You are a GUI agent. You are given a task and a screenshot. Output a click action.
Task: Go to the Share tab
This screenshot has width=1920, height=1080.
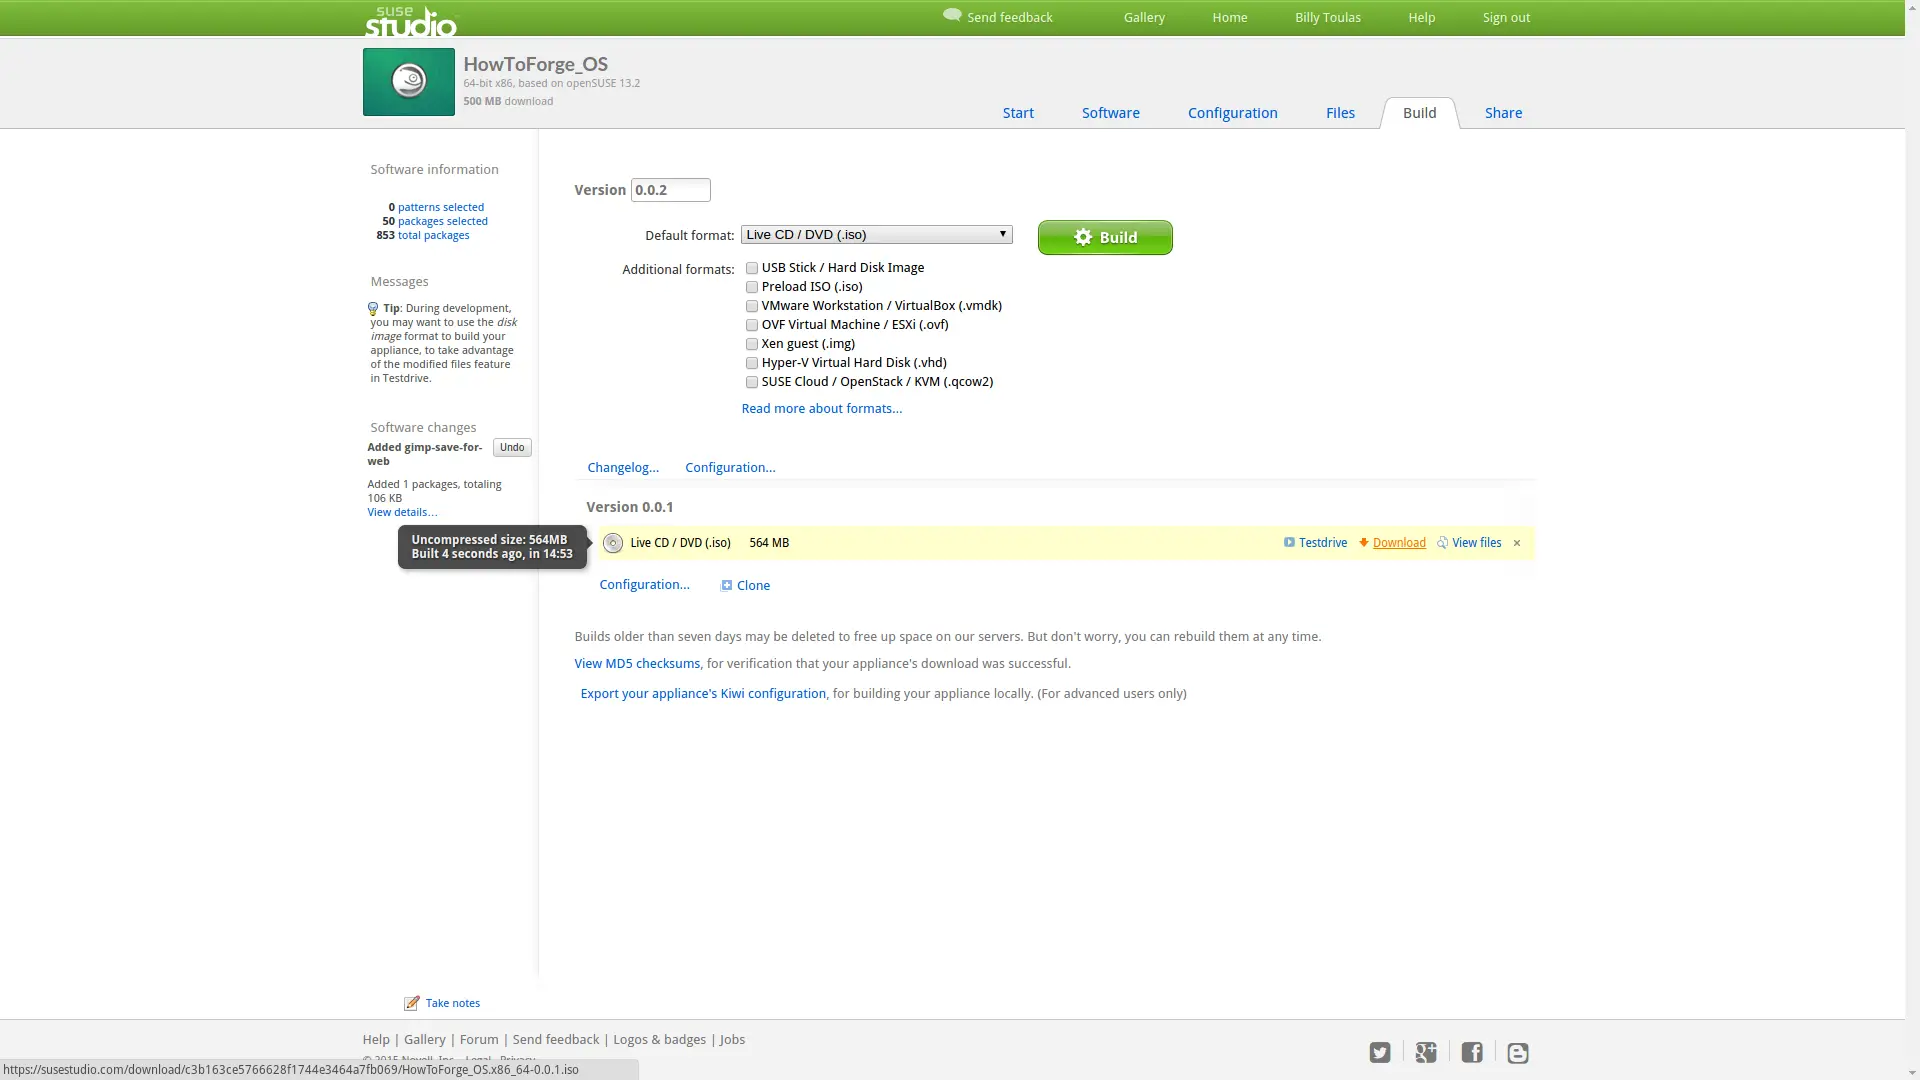click(1503, 113)
